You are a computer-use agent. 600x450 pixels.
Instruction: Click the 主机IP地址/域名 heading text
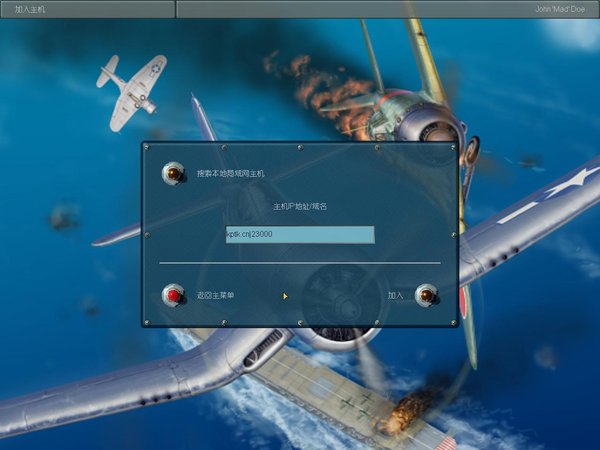[x=300, y=207]
